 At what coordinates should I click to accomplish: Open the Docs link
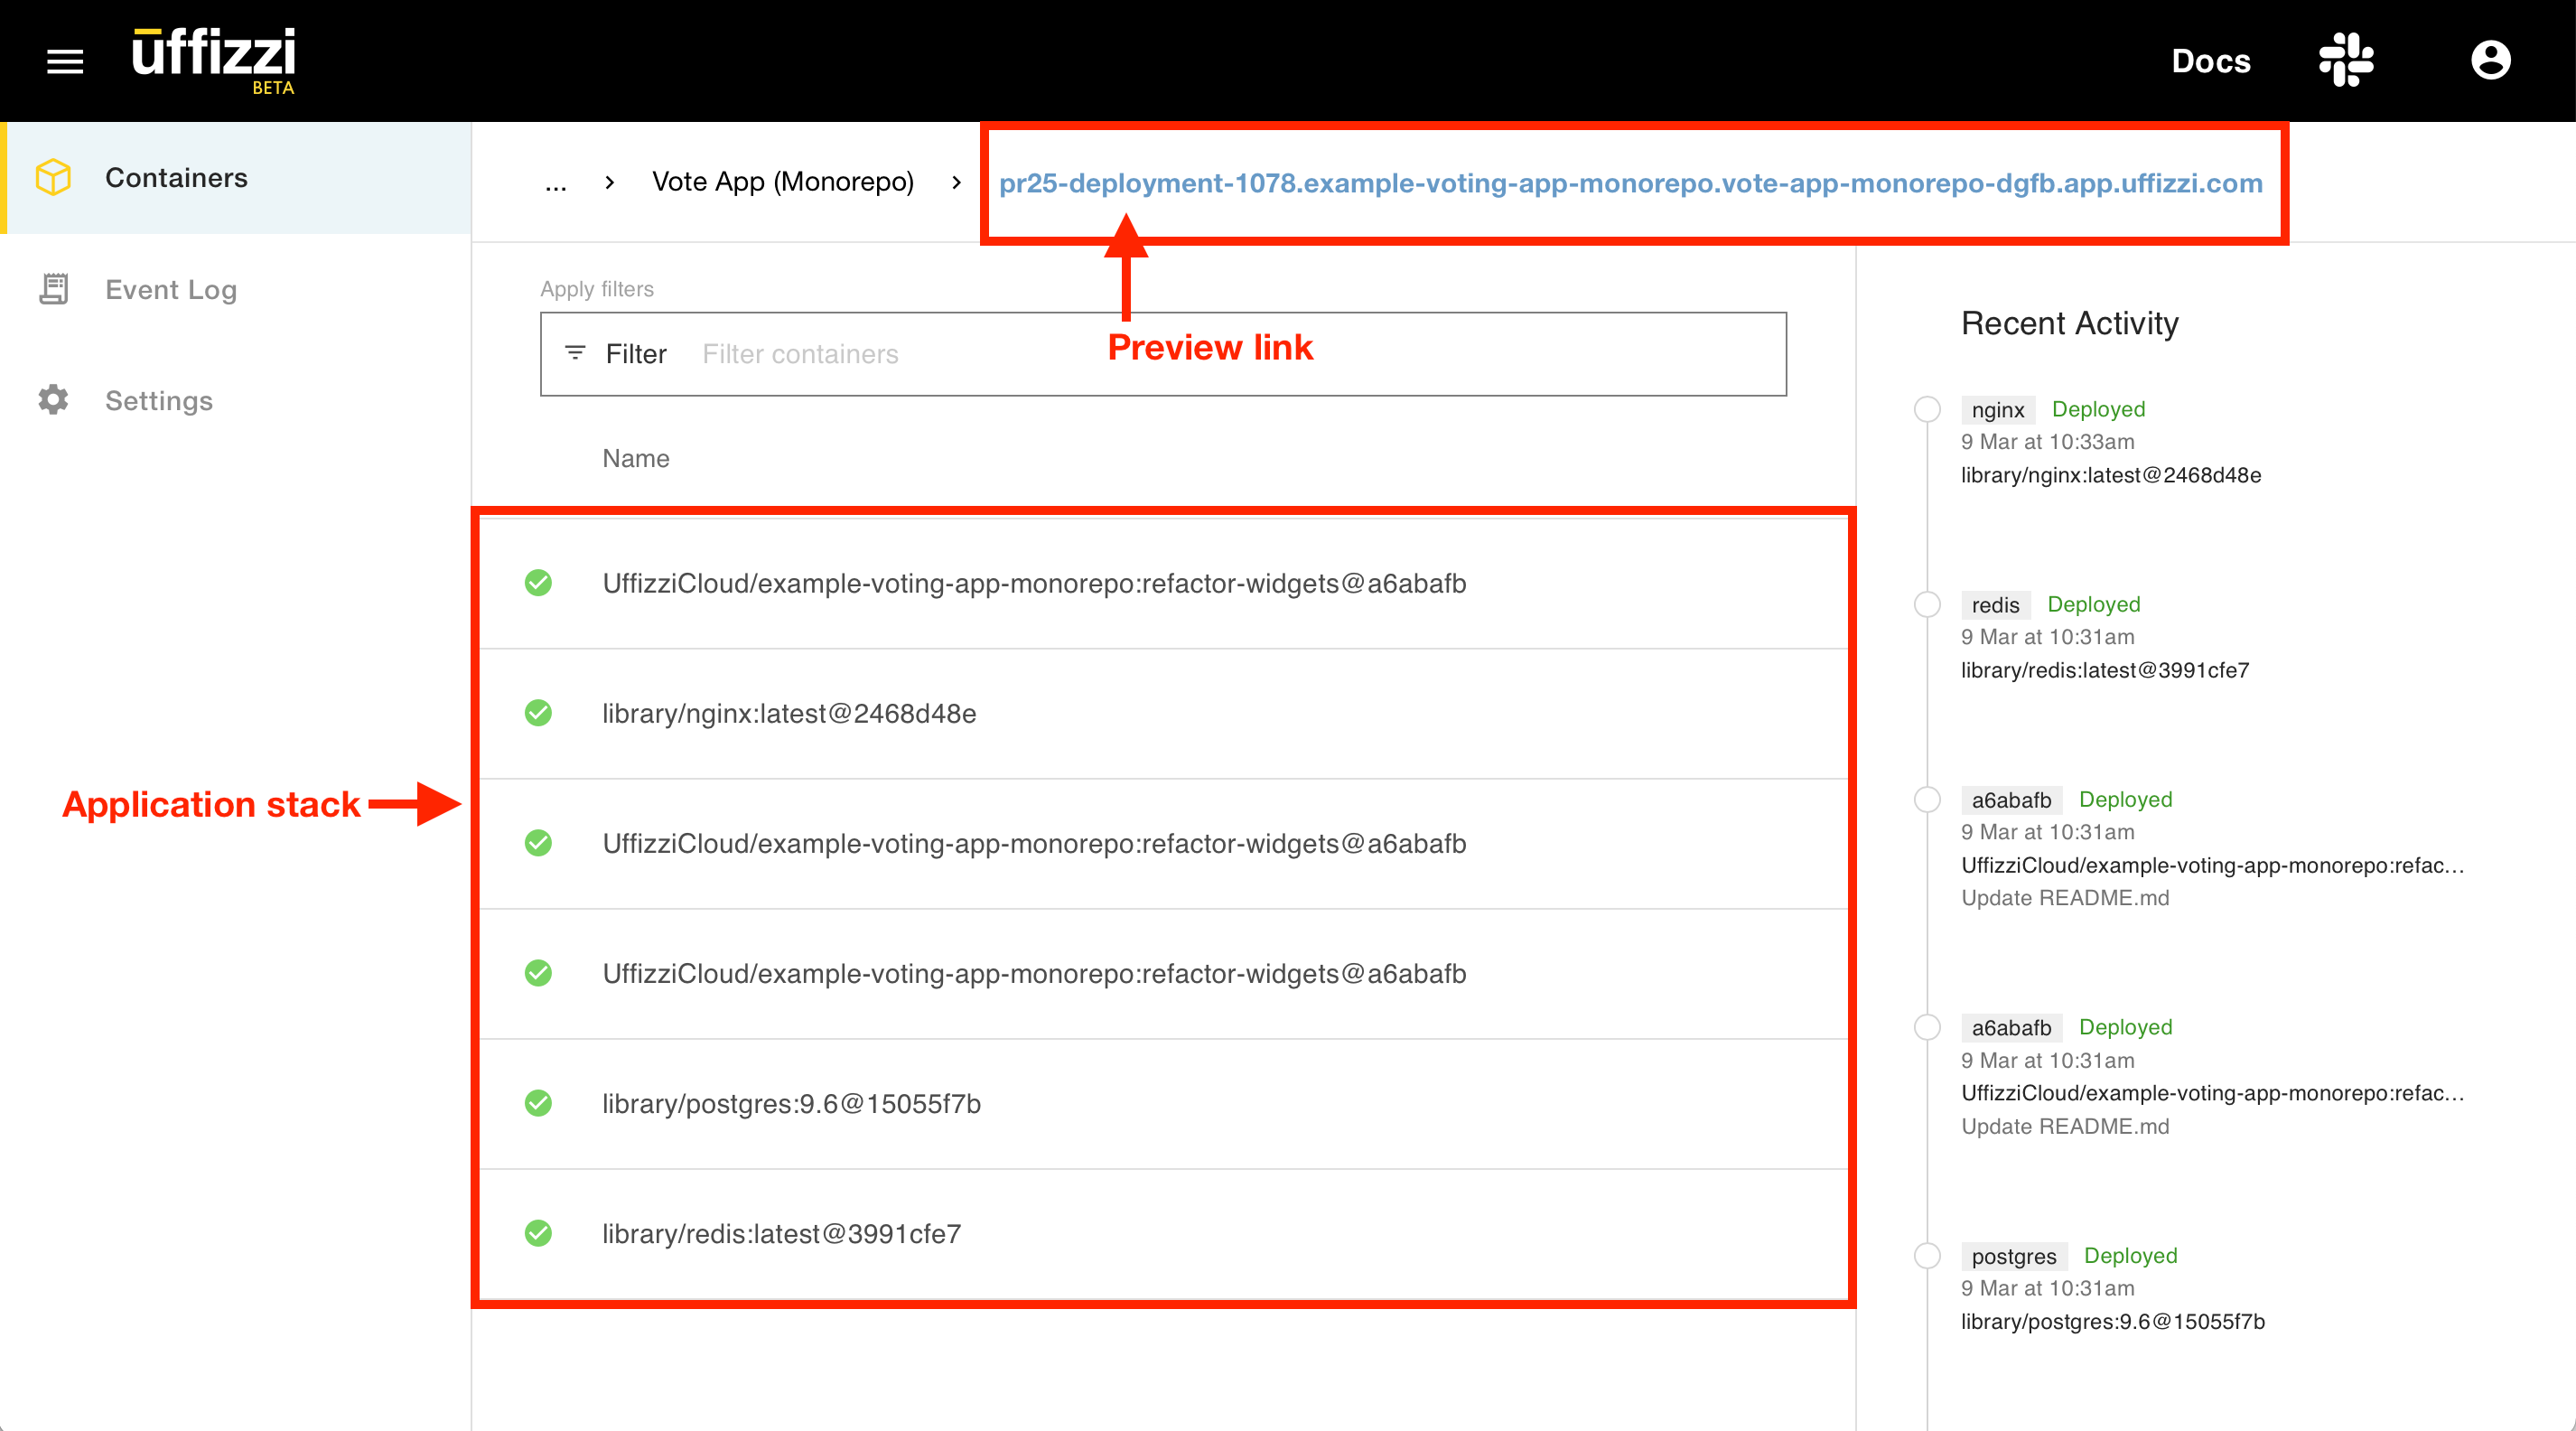tap(2211, 61)
